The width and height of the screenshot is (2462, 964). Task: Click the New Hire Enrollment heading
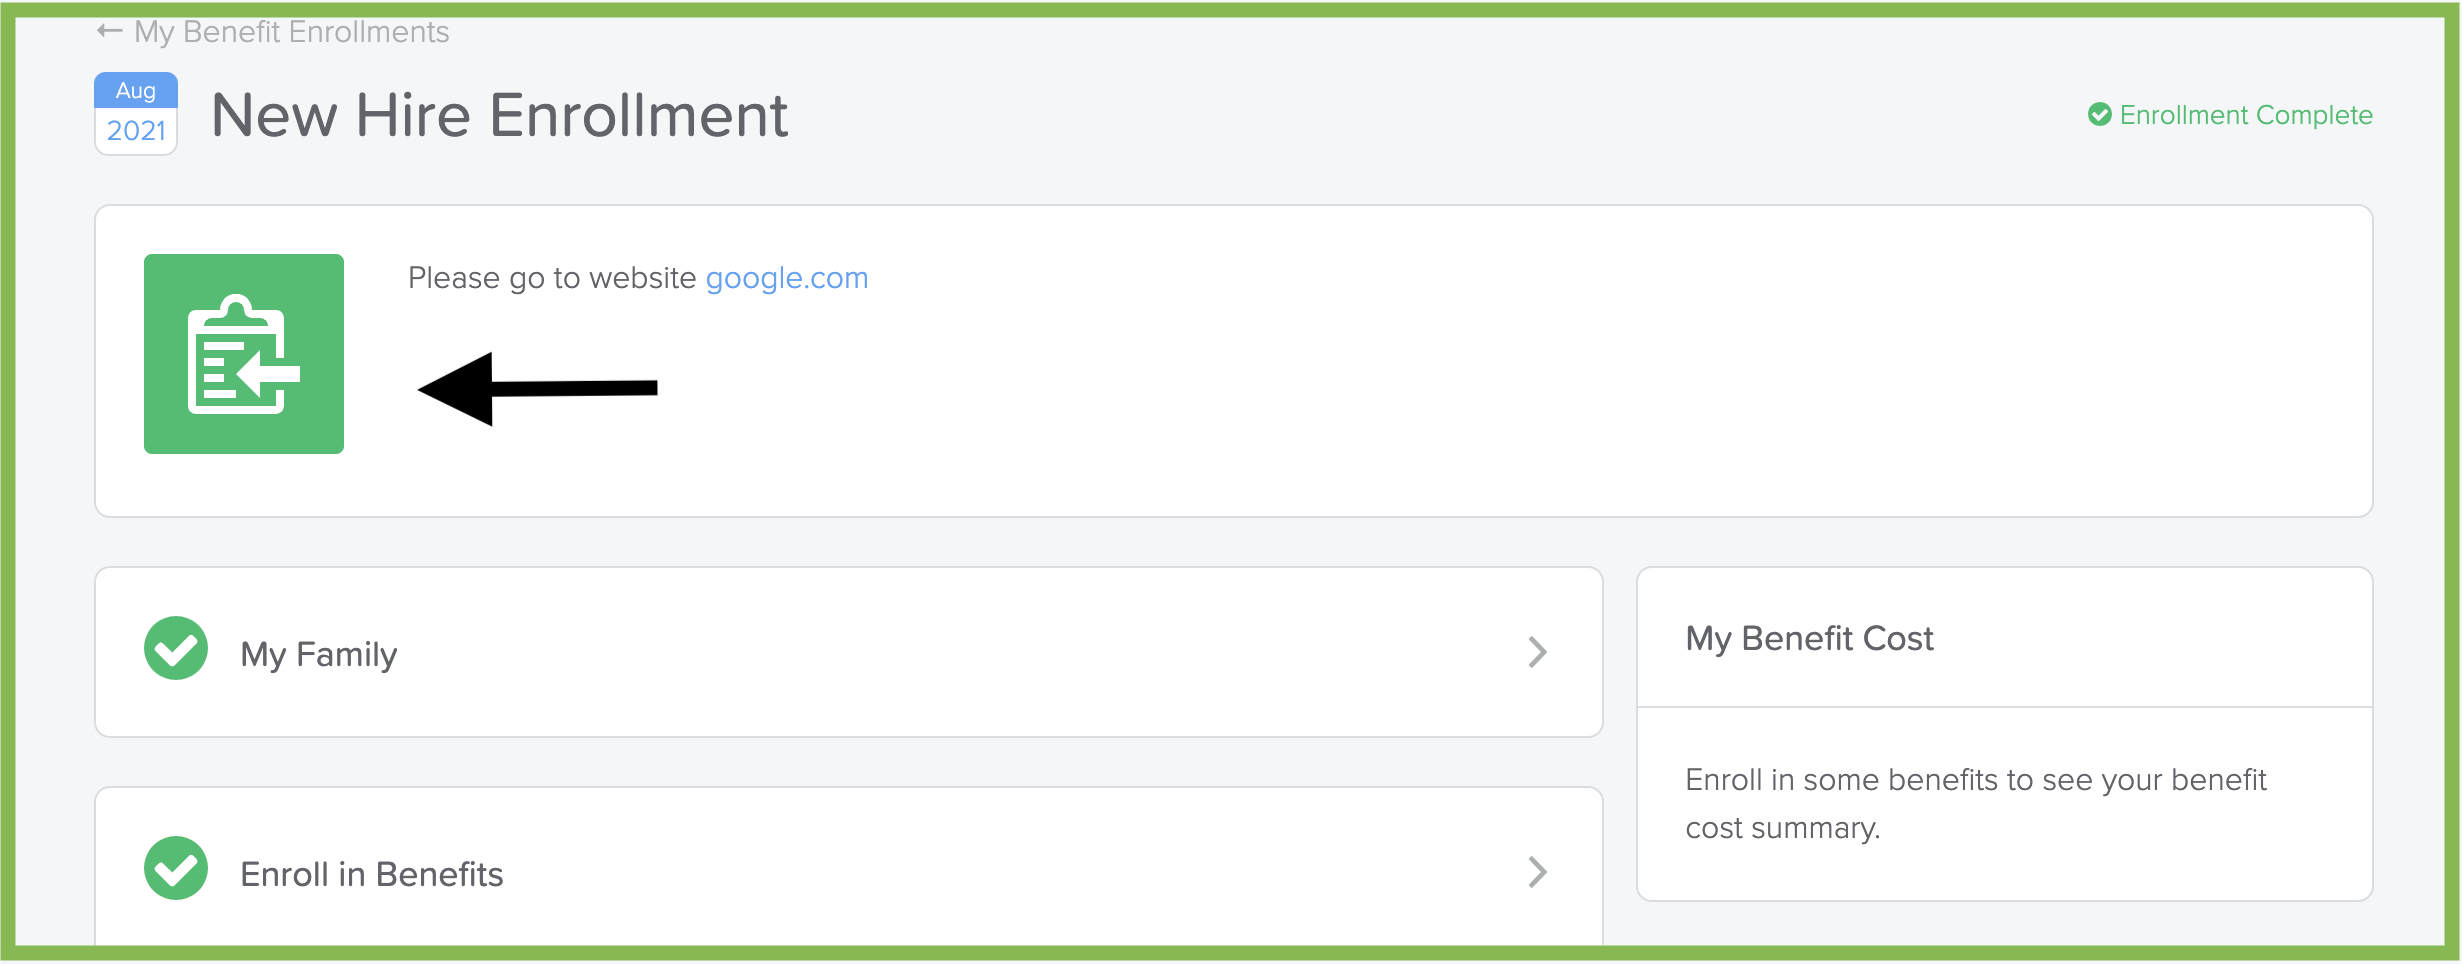(x=500, y=115)
